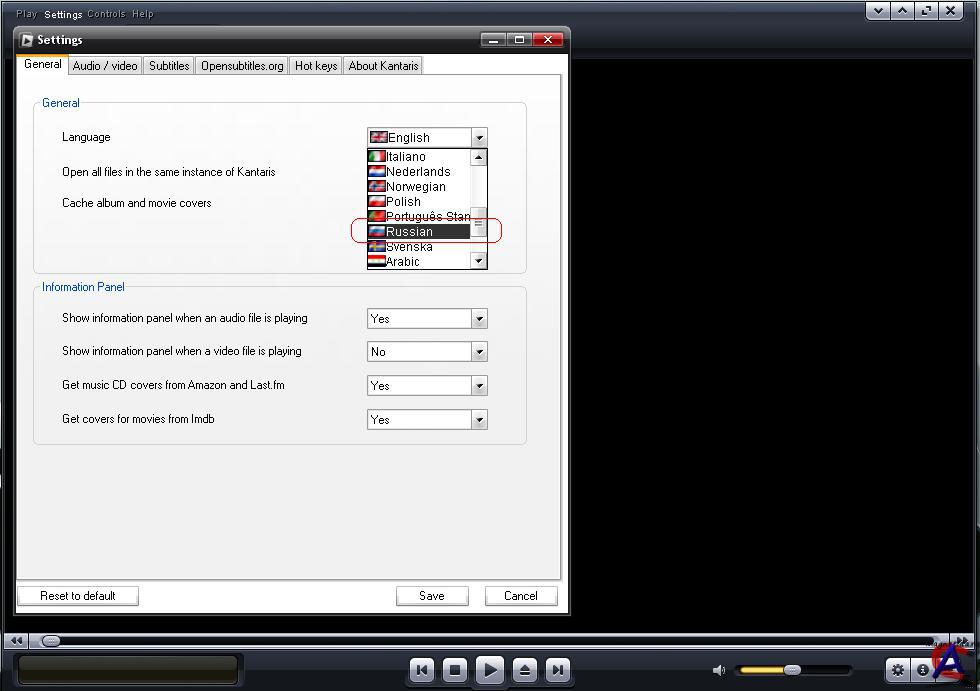
Task: Click the Save button
Action: click(x=431, y=596)
